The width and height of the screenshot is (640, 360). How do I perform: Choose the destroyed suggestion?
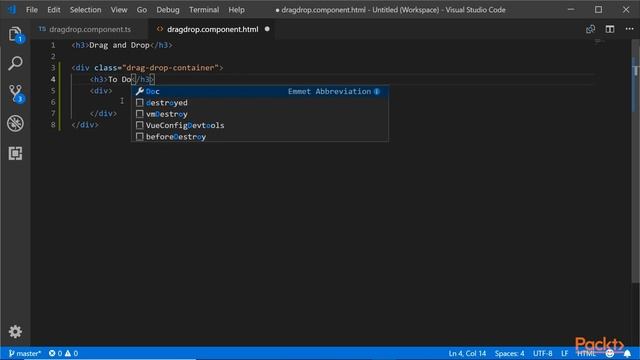pos(260,103)
